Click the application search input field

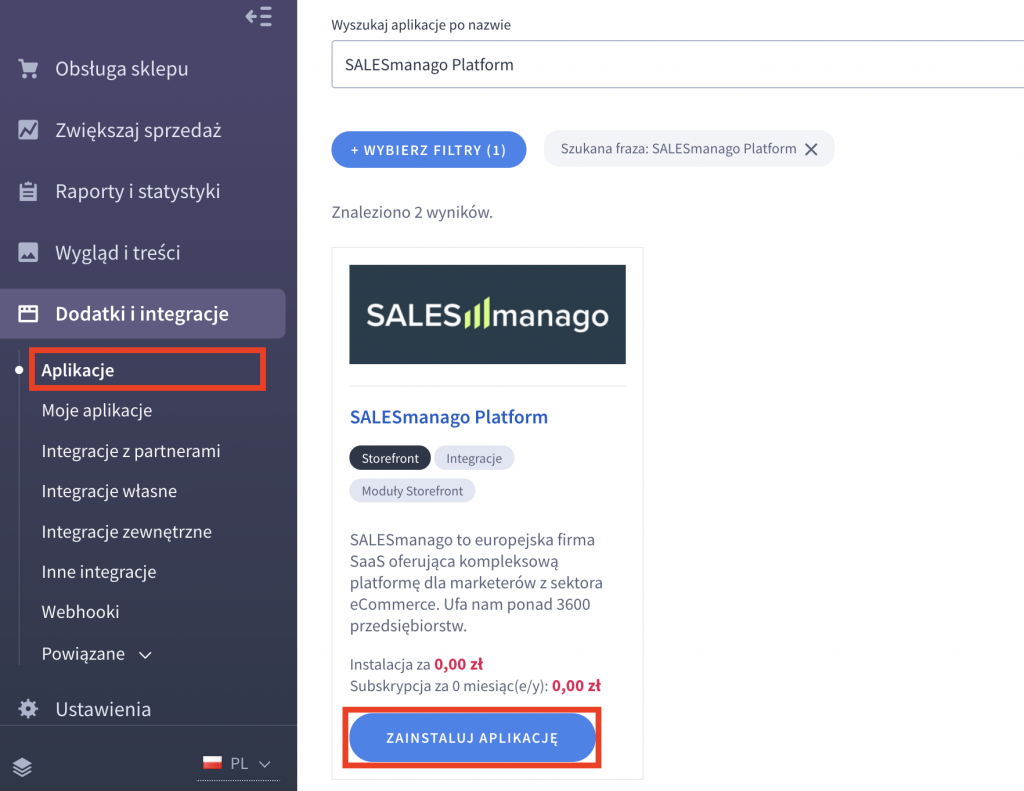pos(600,64)
